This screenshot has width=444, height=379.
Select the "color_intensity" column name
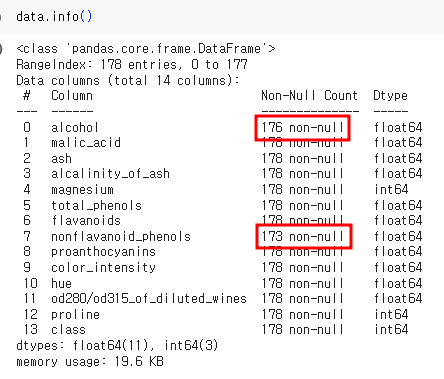(x=103, y=268)
